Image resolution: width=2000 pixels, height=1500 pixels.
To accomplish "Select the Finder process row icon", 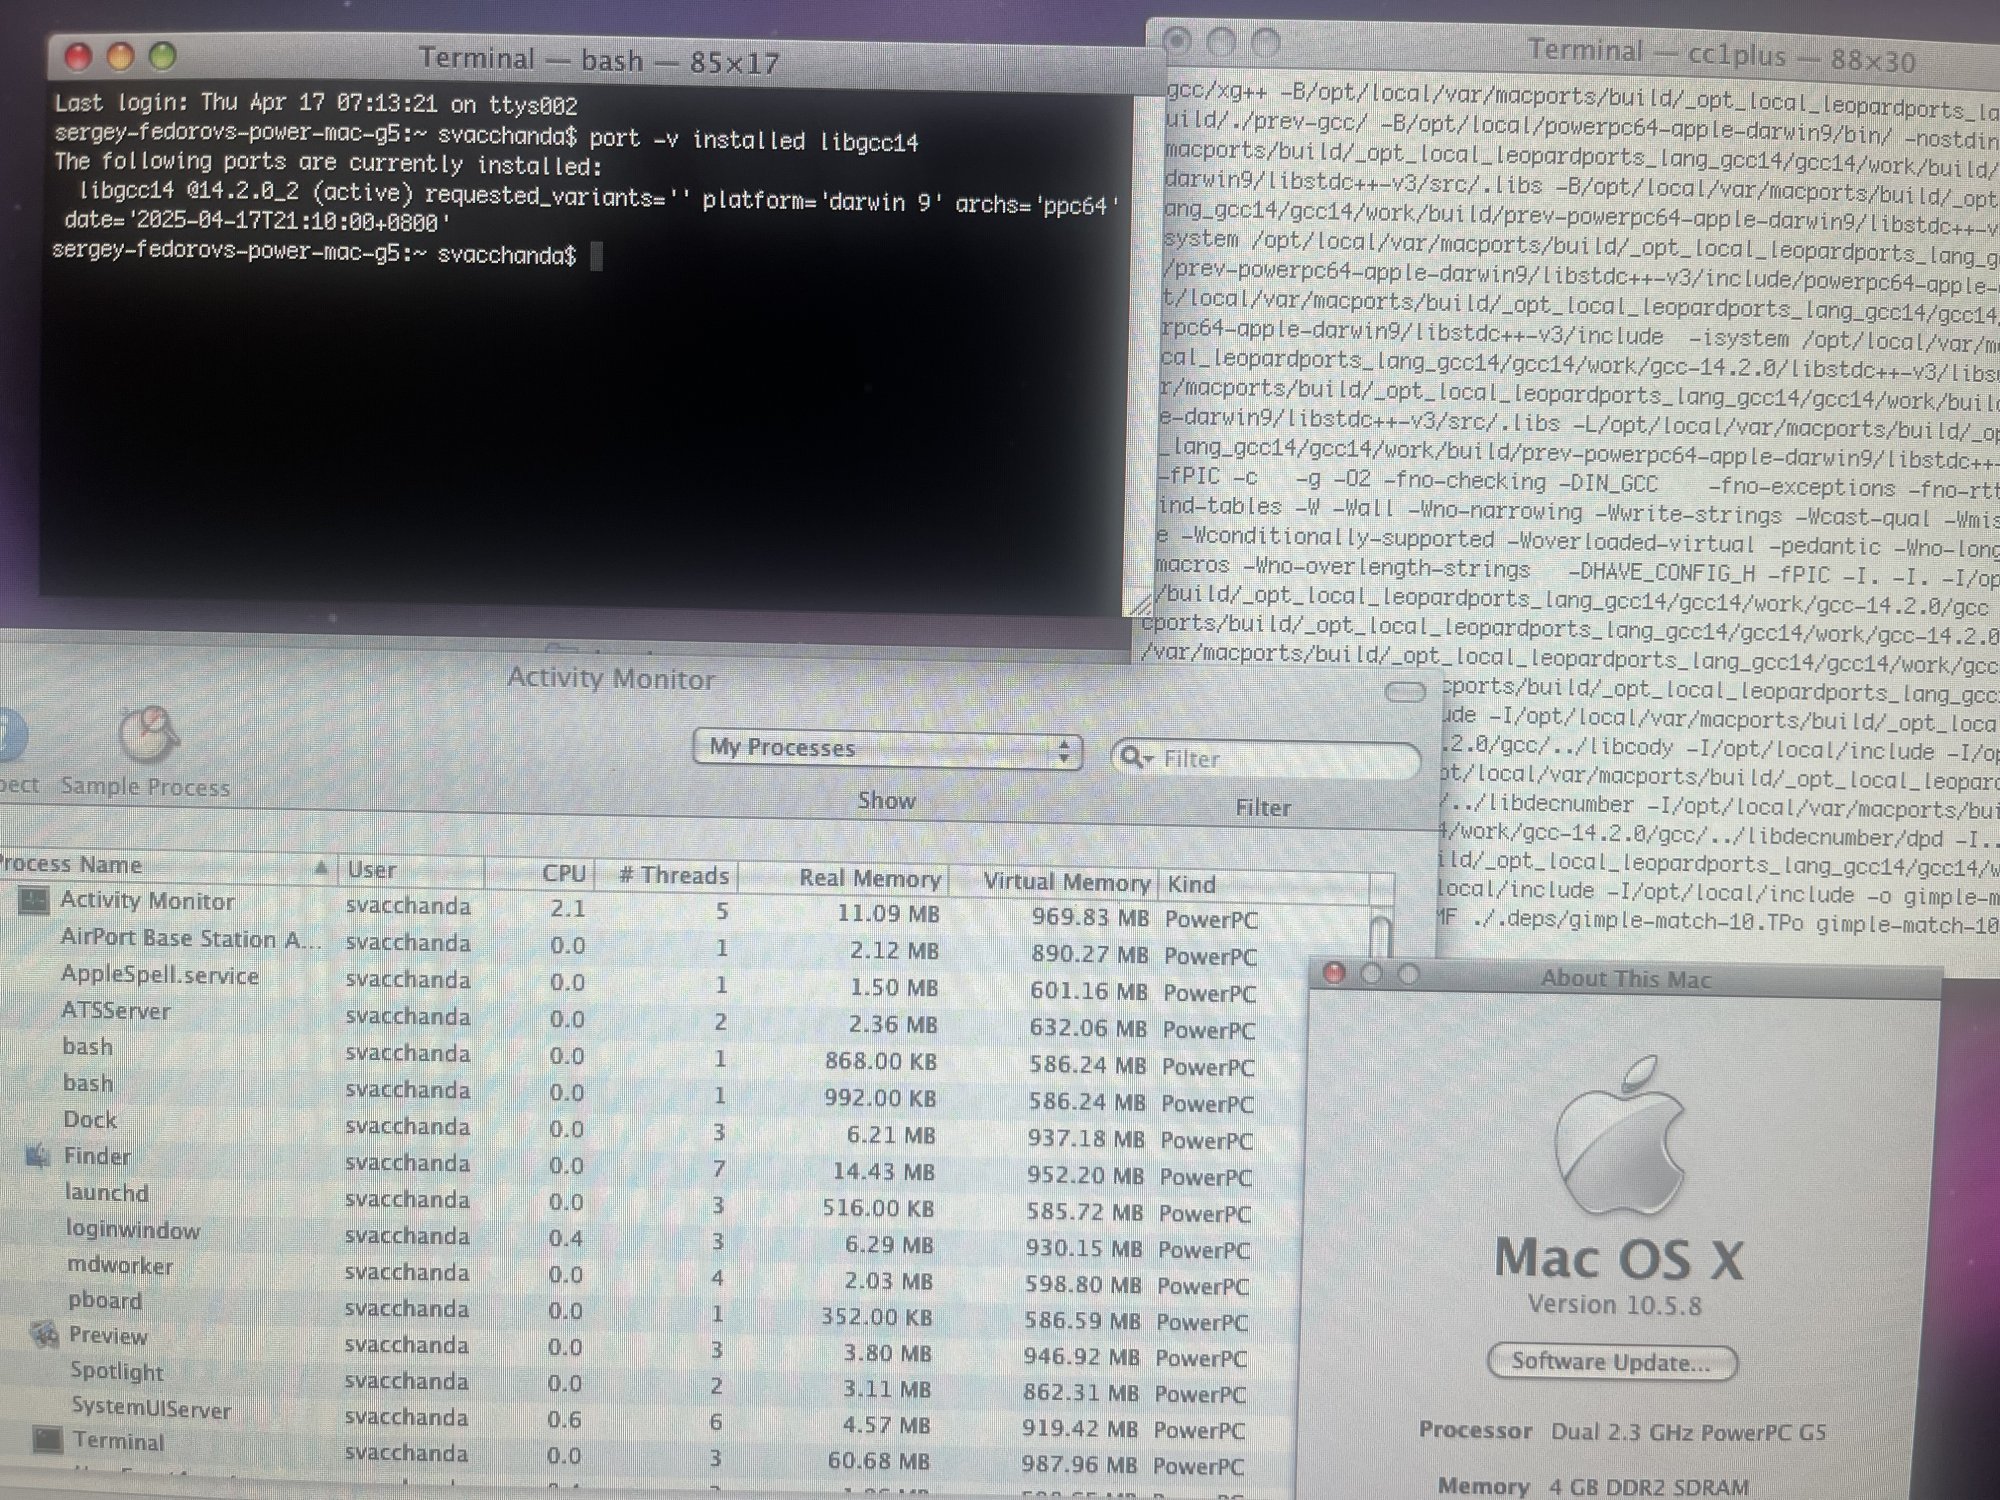I will [x=38, y=1157].
